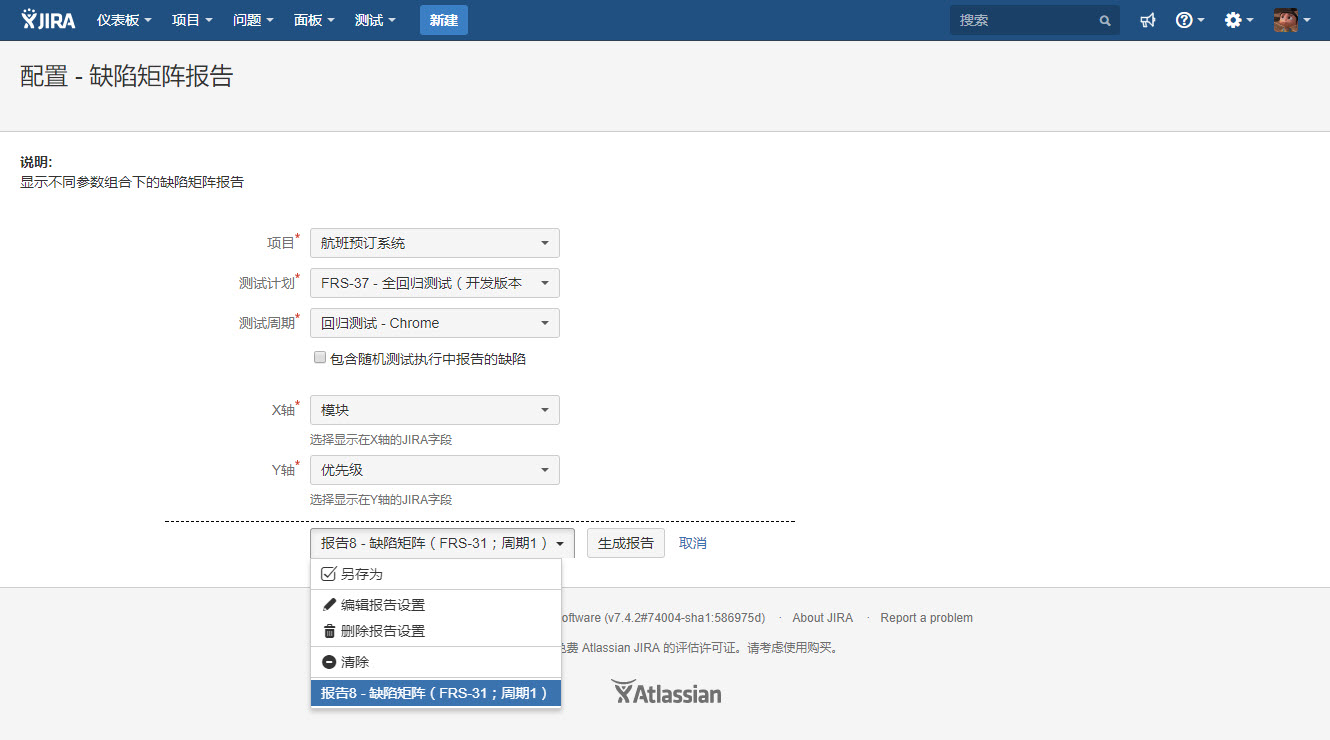Open the 项目 menu in navigation bar
The height and width of the screenshot is (740, 1330).
pyautogui.click(x=192, y=20)
